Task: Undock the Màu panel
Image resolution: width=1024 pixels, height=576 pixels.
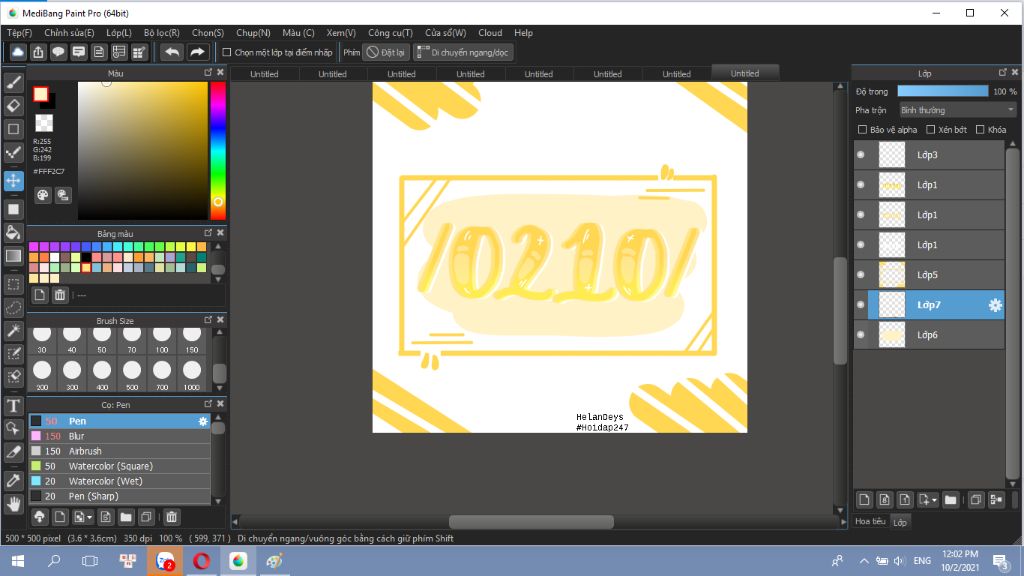Action: [208, 72]
